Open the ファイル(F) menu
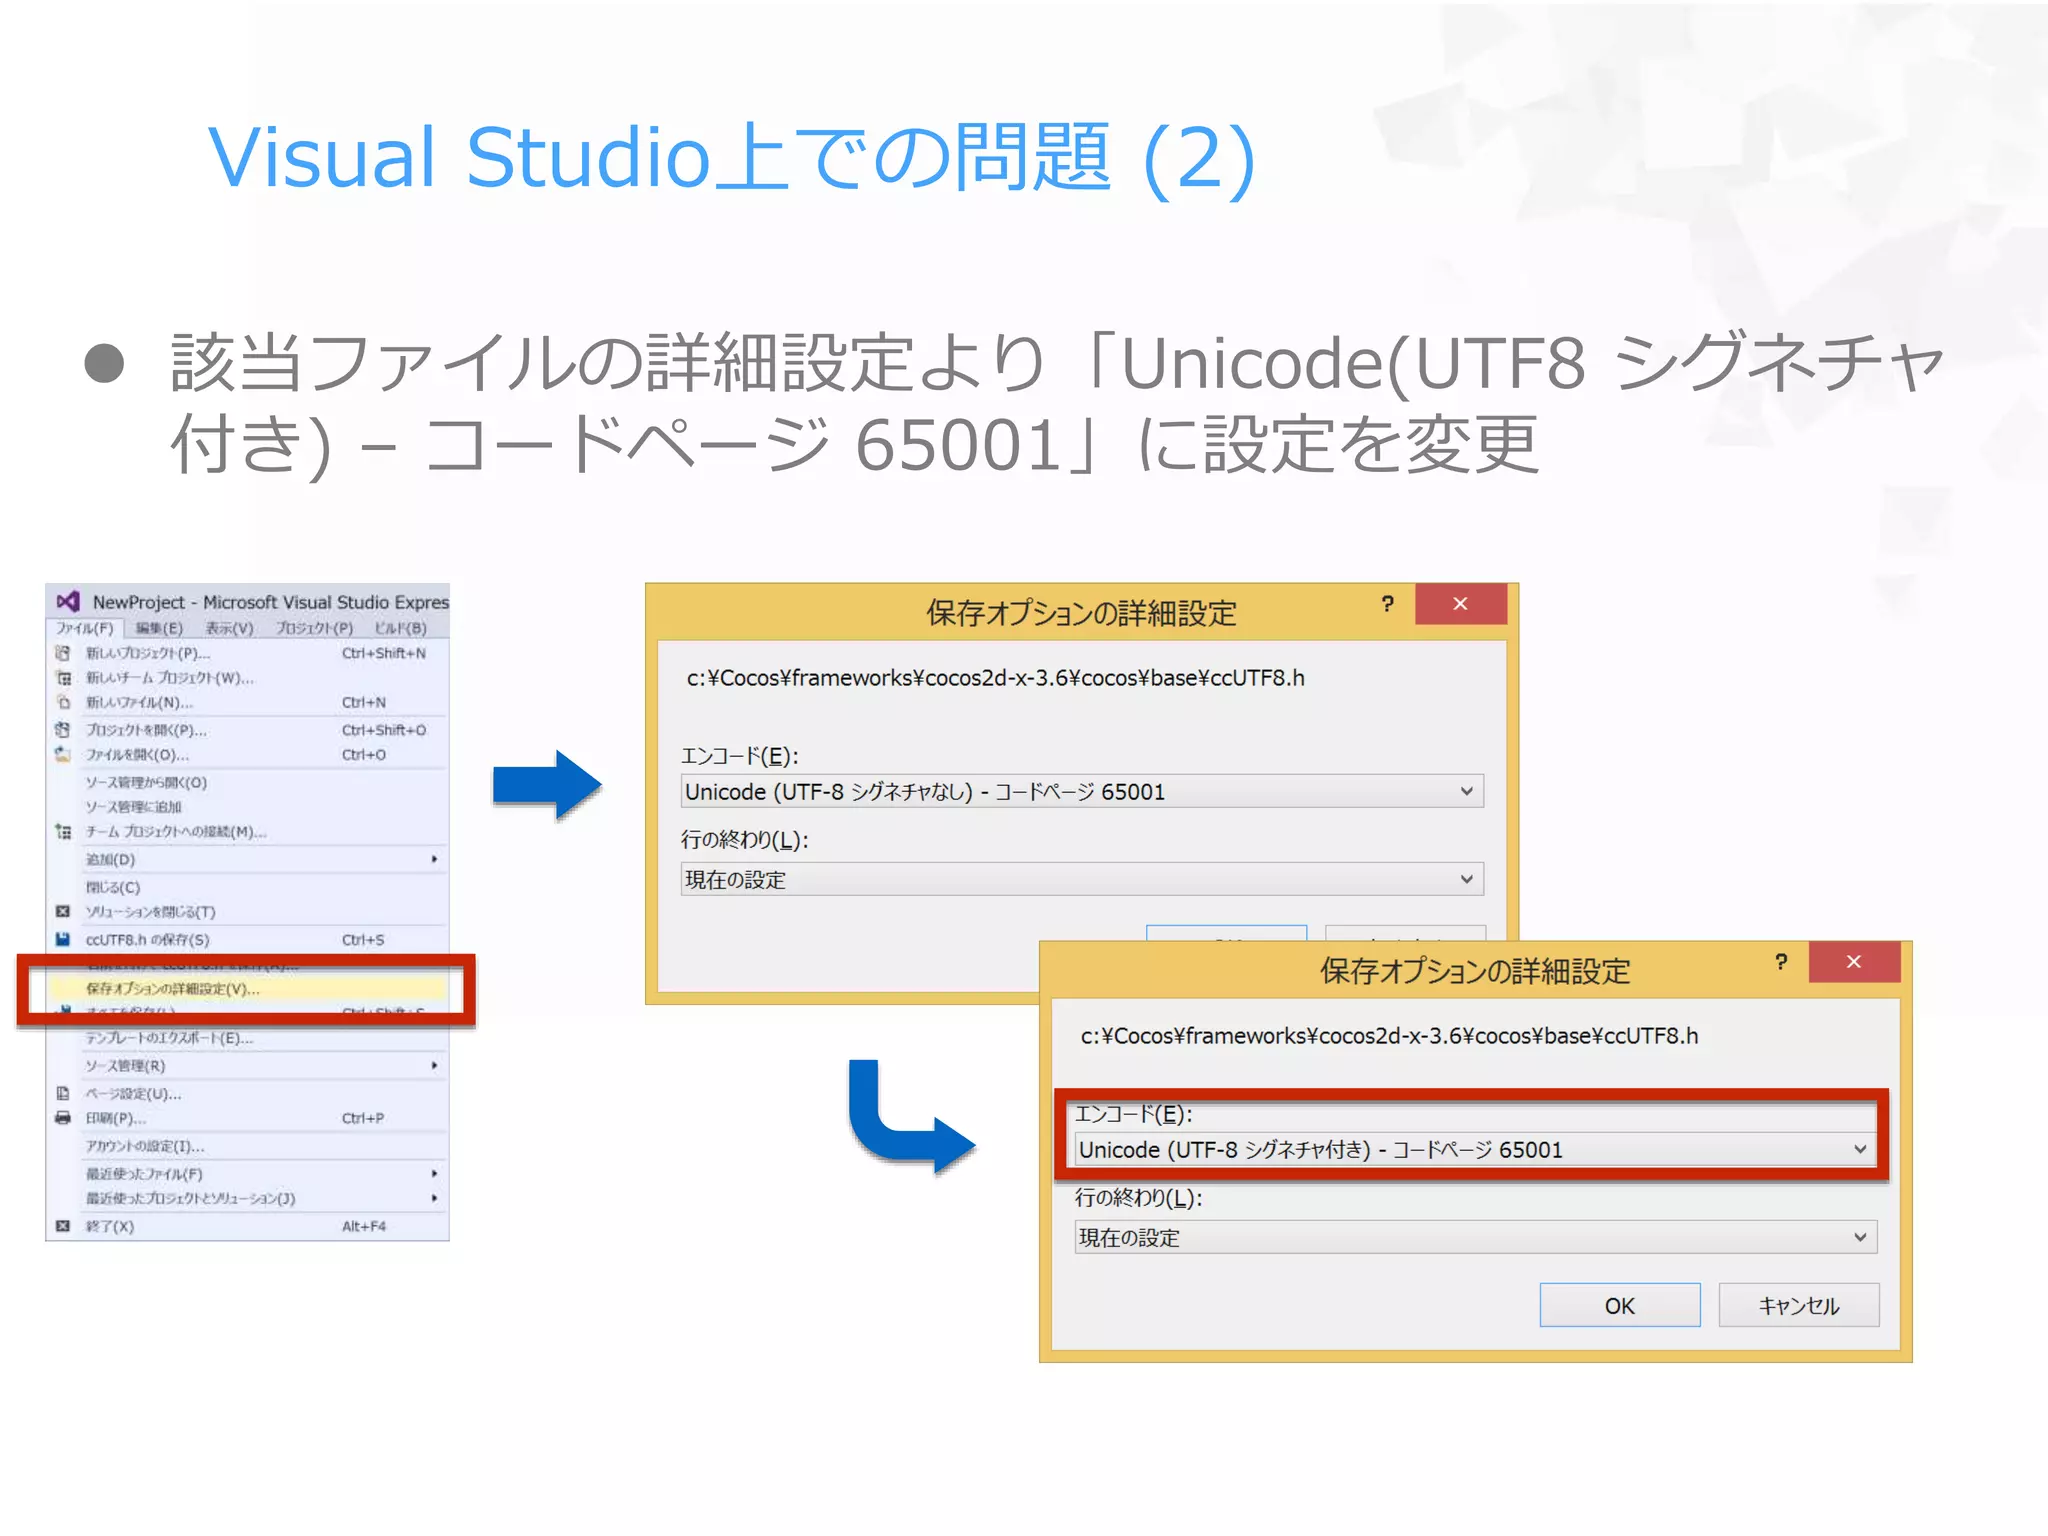 pos(84,628)
